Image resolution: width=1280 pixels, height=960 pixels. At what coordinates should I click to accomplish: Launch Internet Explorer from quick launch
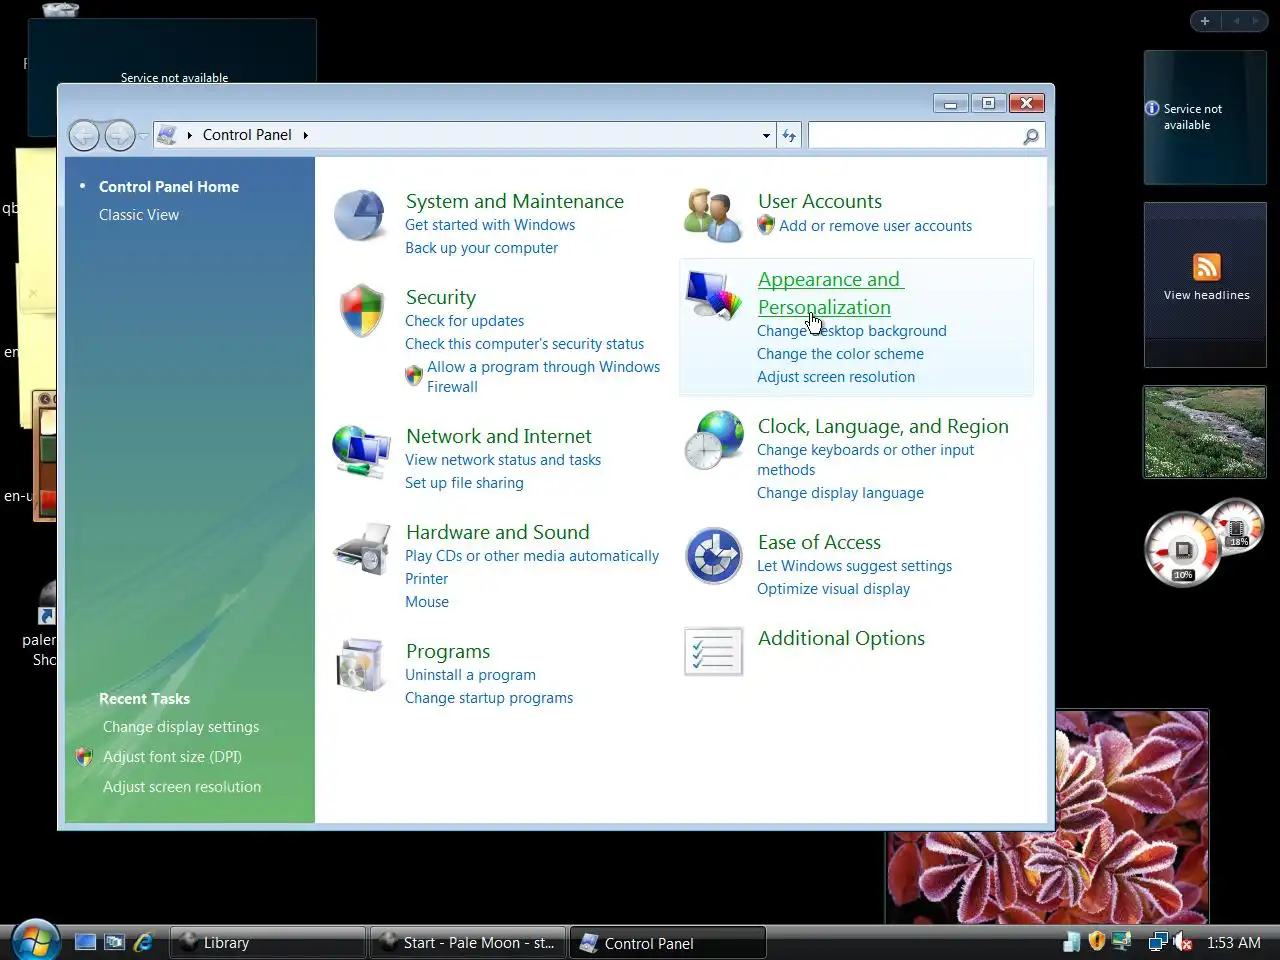pyautogui.click(x=144, y=942)
